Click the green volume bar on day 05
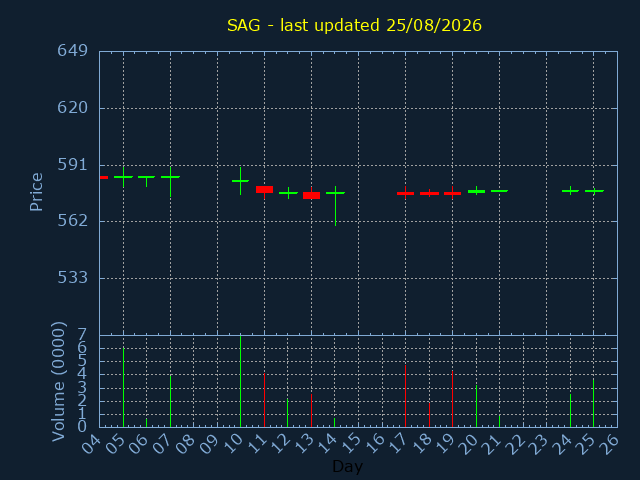Viewport: 640px width, 480px height. [123, 387]
